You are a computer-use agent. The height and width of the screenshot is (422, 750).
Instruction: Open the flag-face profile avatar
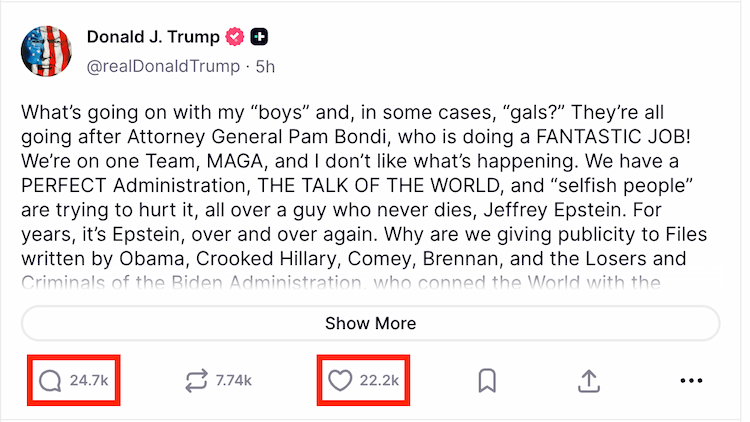point(49,52)
